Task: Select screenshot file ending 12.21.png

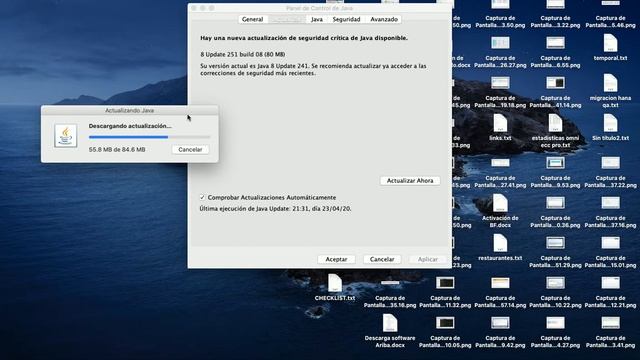Action: tap(610, 283)
